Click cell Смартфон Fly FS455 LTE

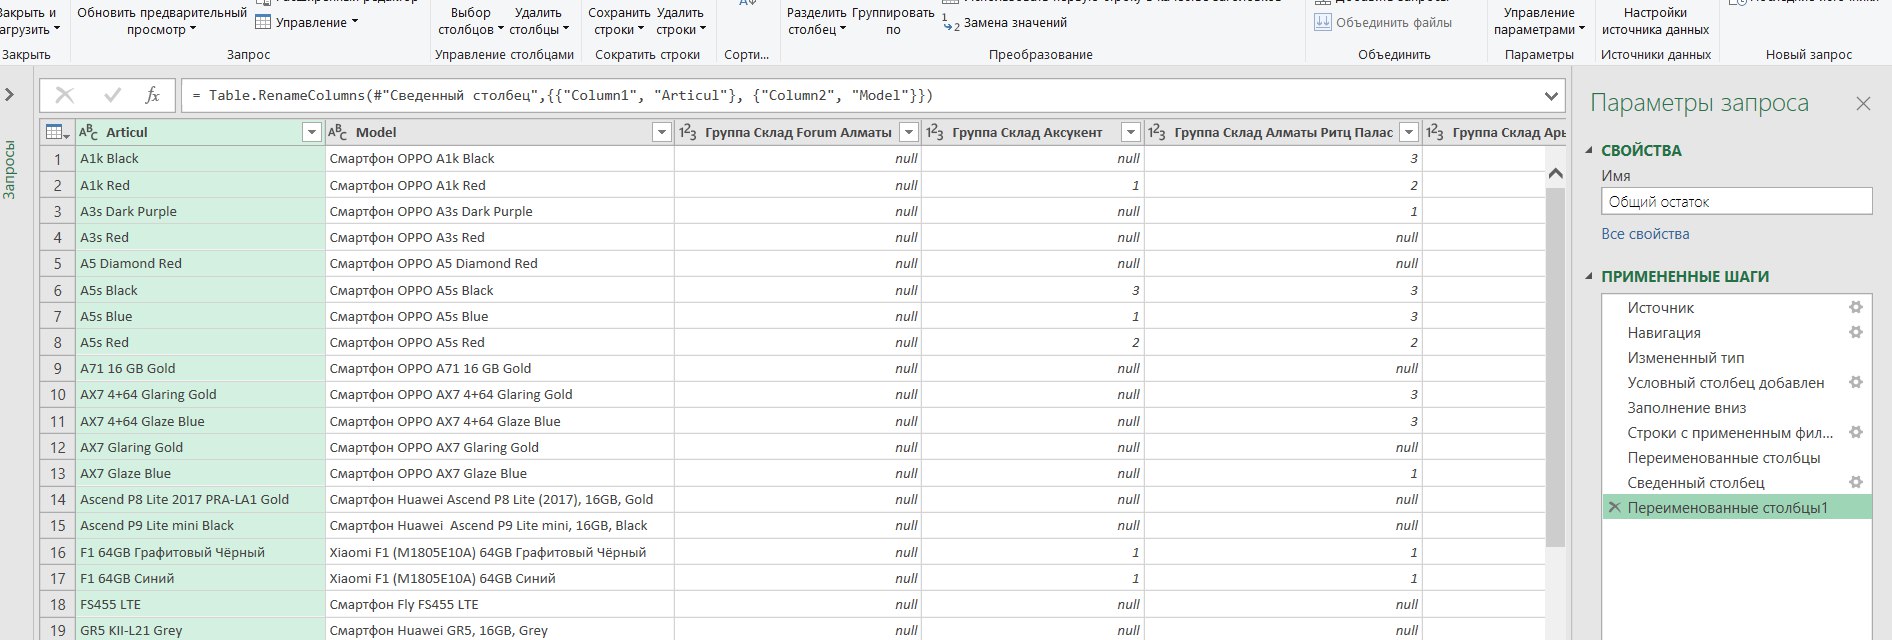point(500,604)
